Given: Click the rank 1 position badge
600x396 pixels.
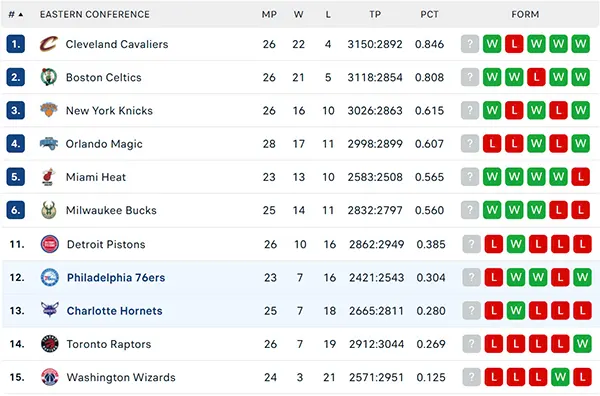Looking at the screenshot, I should tap(16, 44).
